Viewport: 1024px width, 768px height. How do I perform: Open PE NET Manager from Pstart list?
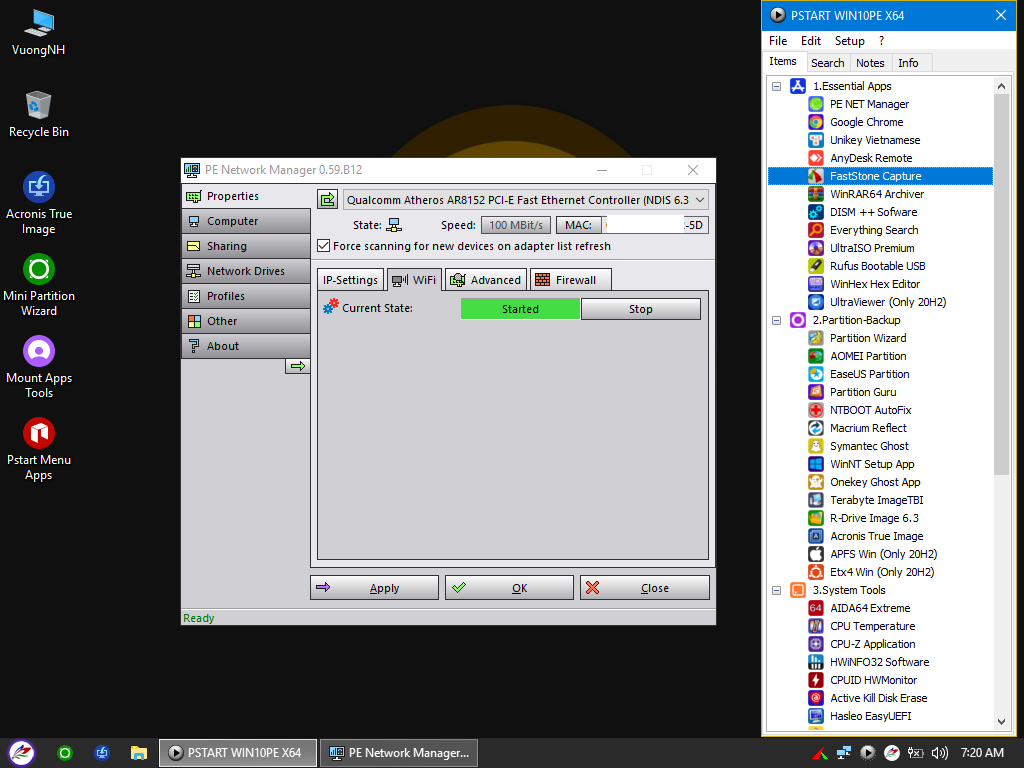tap(869, 104)
